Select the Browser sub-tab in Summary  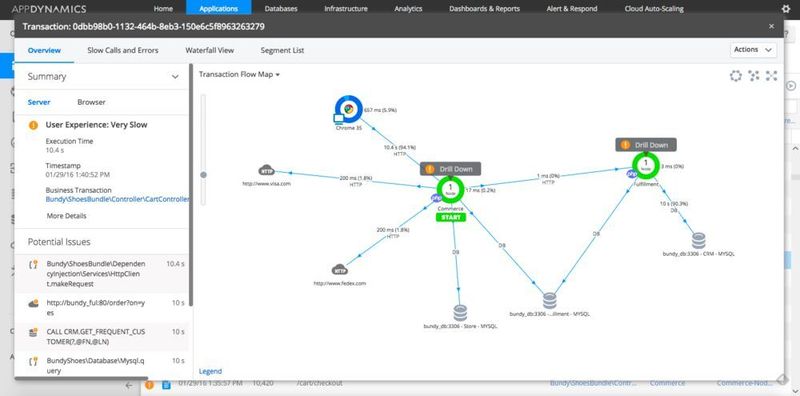91,102
